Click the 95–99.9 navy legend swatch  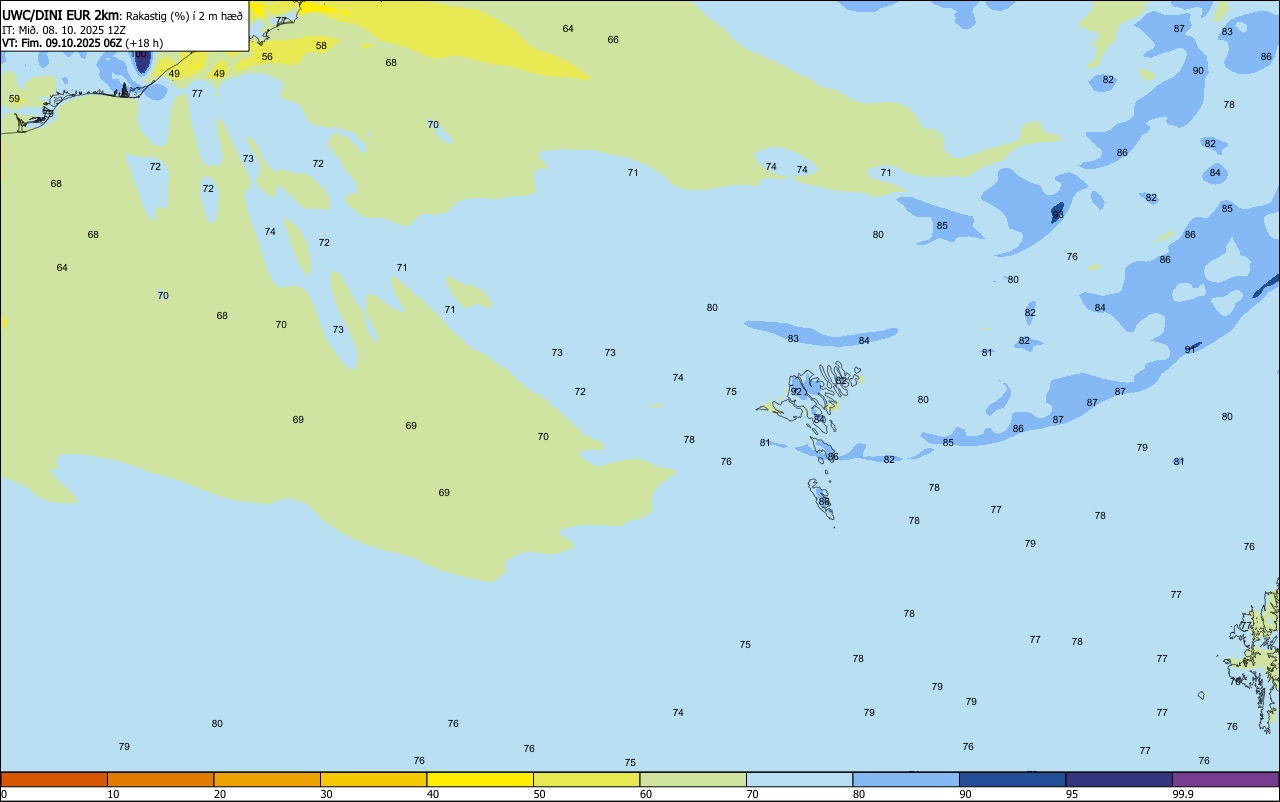pyautogui.click(x=1119, y=779)
